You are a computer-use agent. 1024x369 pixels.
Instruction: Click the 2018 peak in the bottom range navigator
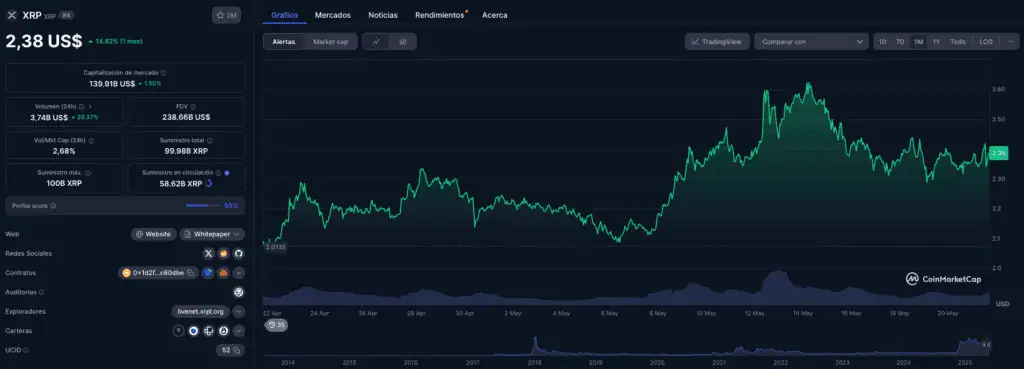[534, 344]
